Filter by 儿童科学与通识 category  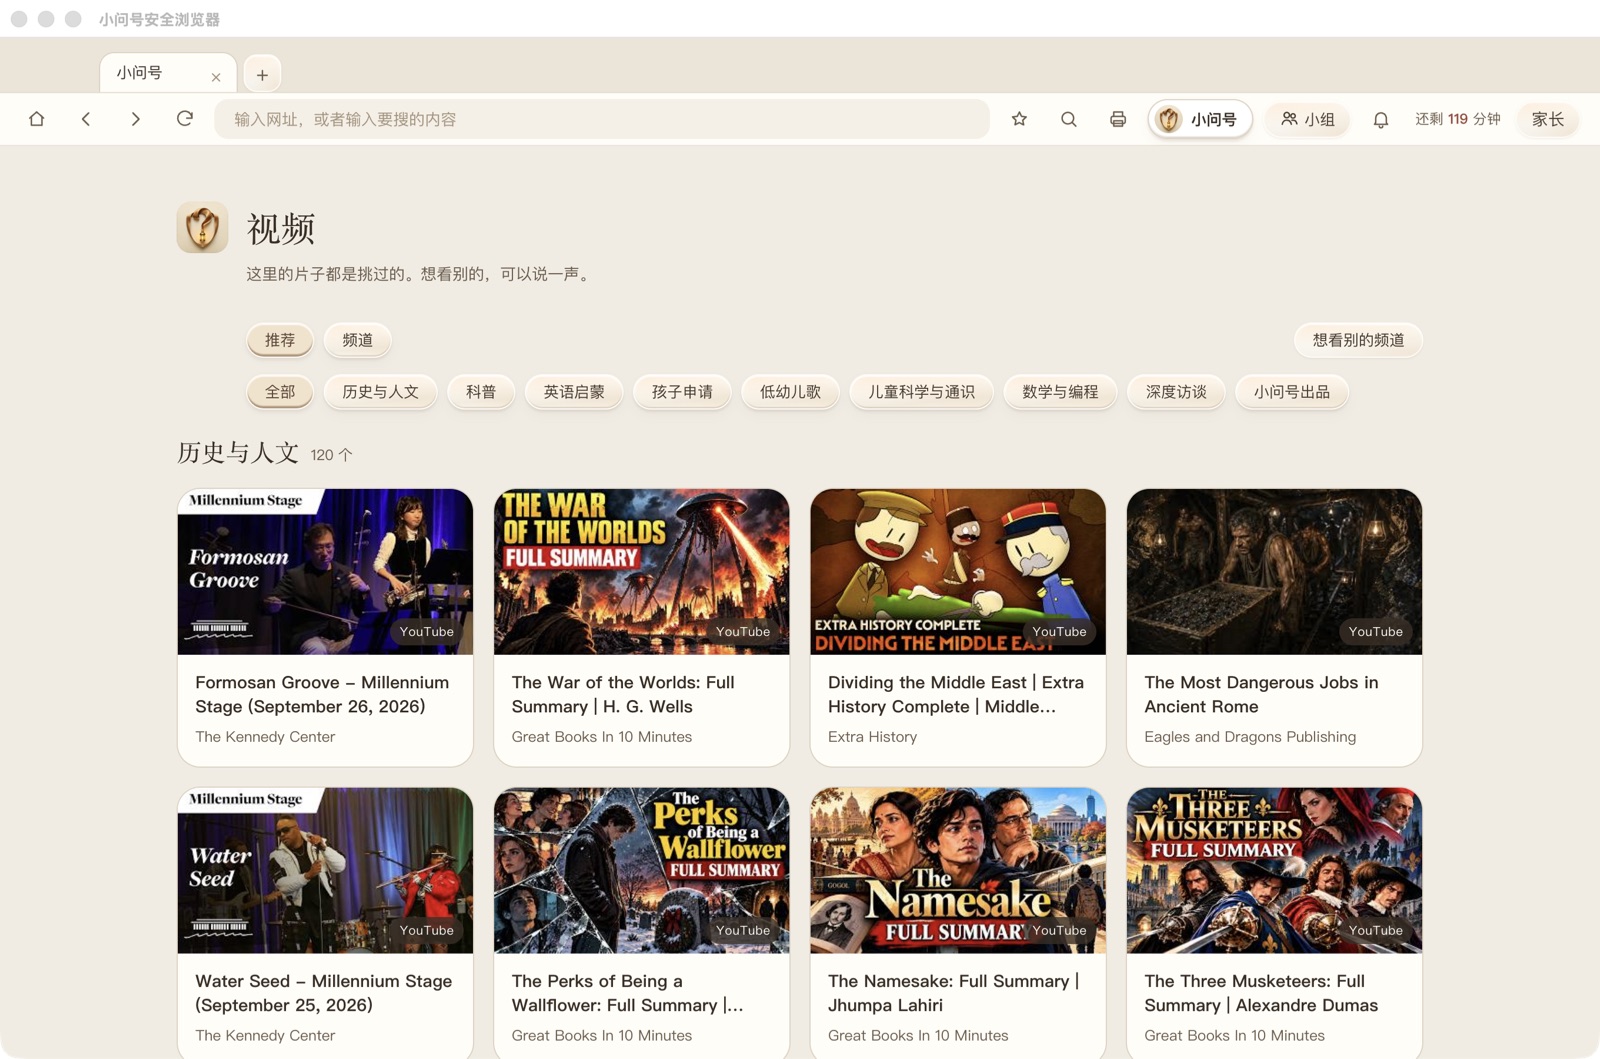pyautogui.click(x=921, y=392)
